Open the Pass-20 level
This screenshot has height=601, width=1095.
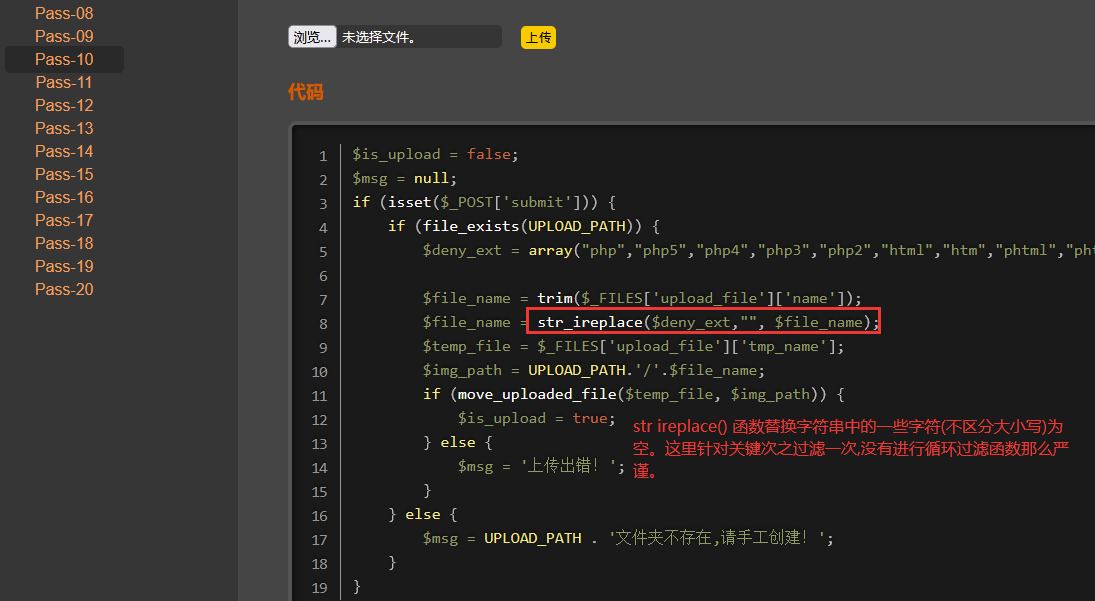64,290
